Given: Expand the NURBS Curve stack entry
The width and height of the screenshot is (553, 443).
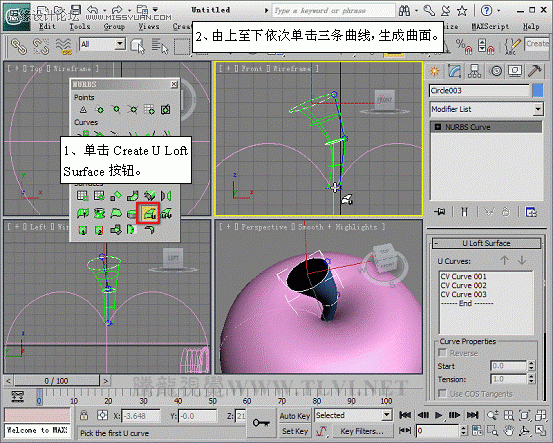Looking at the screenshot, I should [438, 127].
